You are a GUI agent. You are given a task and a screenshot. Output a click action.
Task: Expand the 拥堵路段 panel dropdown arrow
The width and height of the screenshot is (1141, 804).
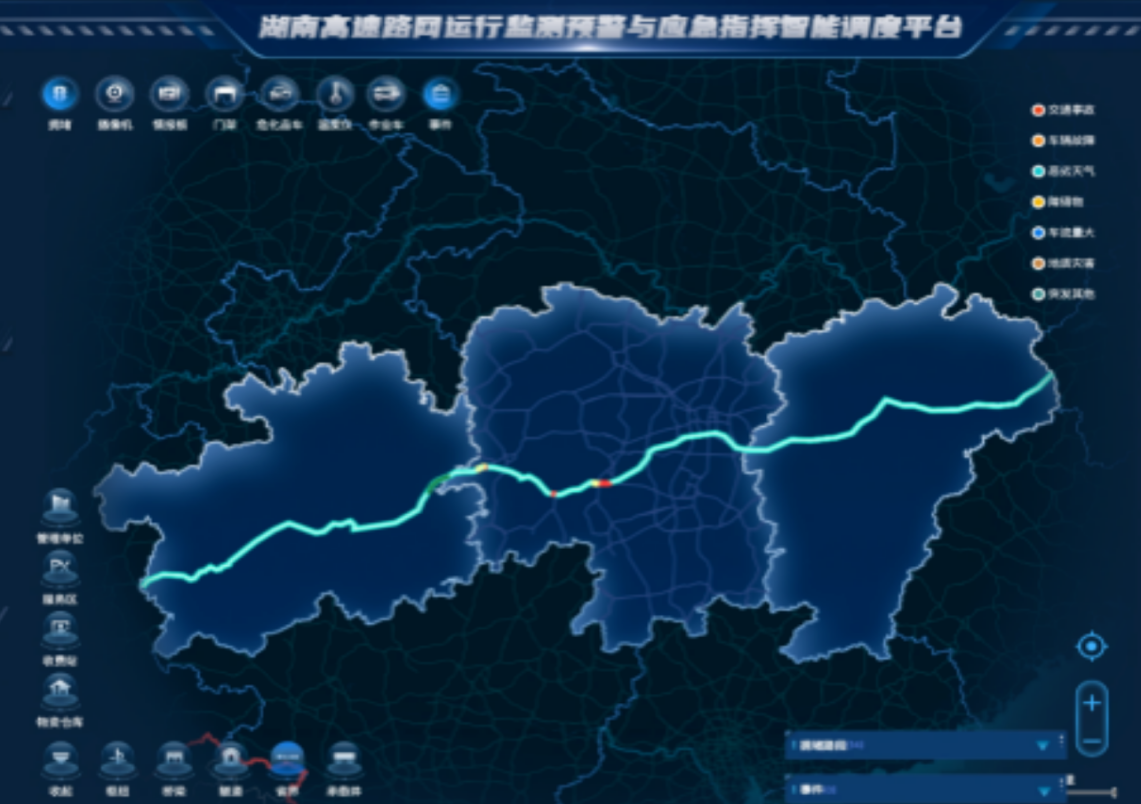point(1044,745)
